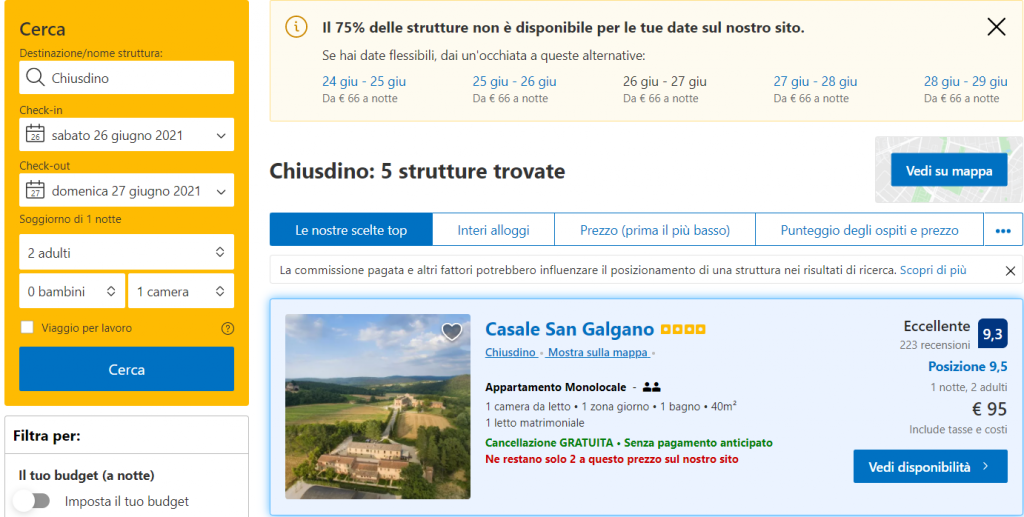Sort by Prezzo (prima il più basso)

(655, 230)
